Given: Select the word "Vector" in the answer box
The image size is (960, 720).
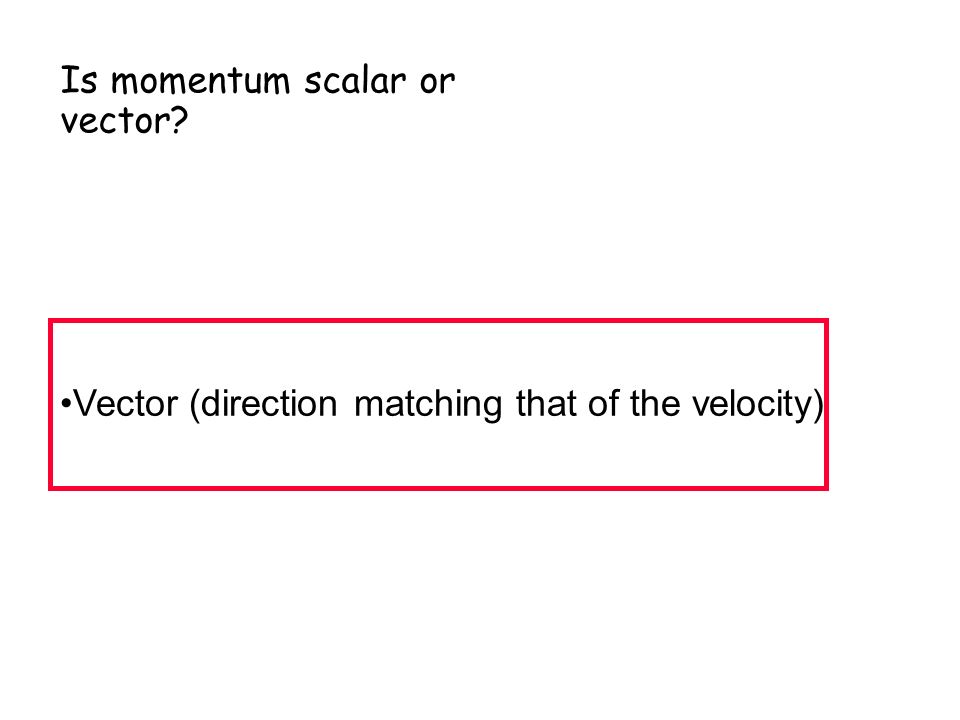Looking at the screenshot, I should point(126,404).
